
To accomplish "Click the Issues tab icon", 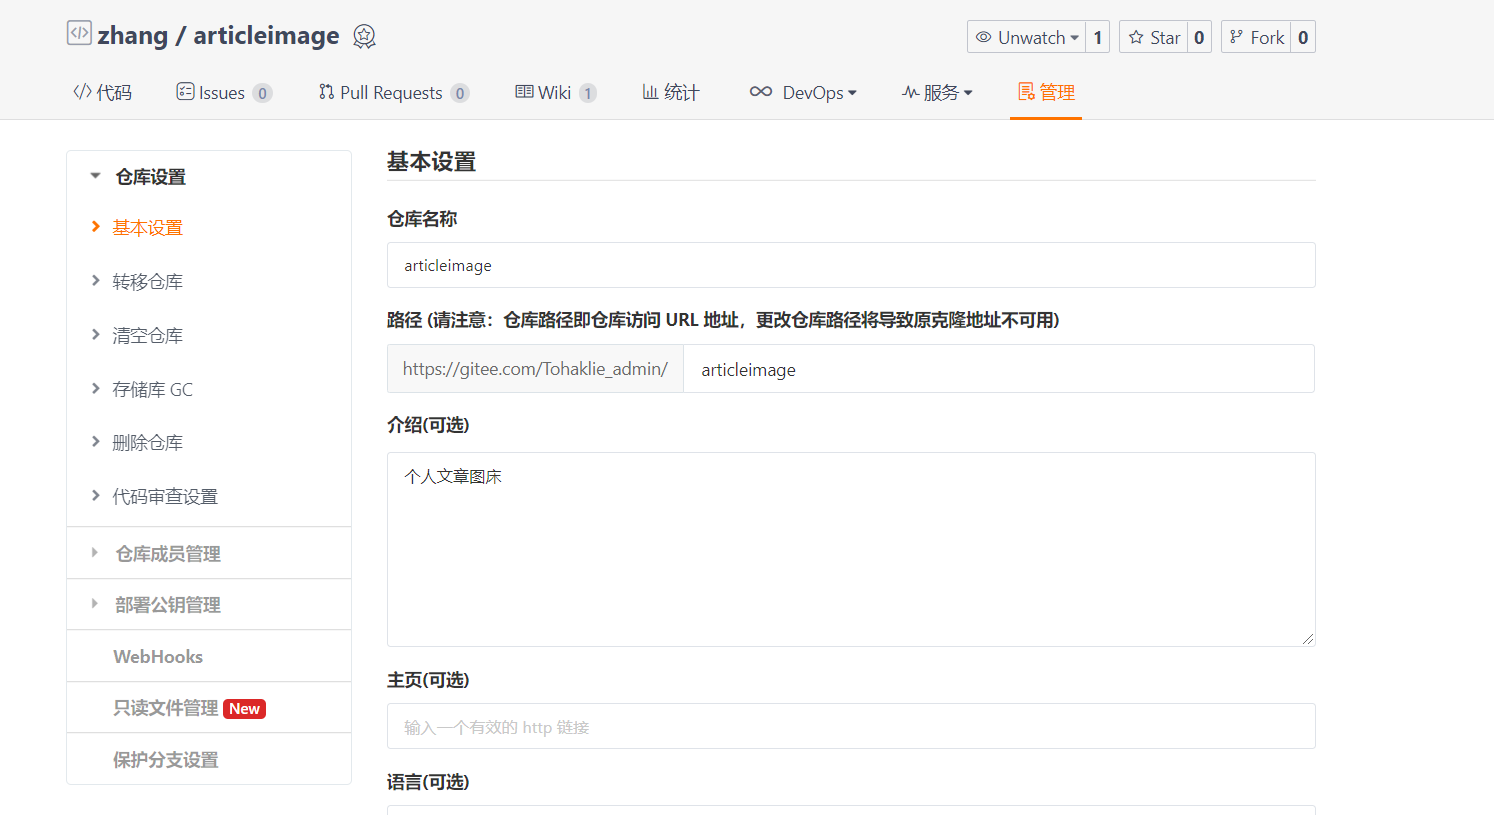I will coord(185,91).
